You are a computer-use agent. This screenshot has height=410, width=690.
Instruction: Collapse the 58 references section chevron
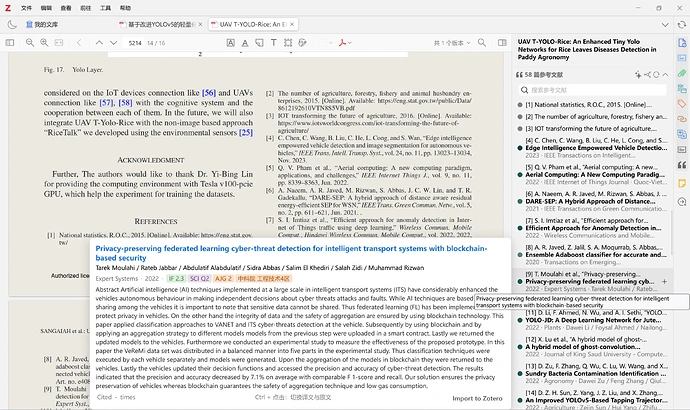coord(665,75)
